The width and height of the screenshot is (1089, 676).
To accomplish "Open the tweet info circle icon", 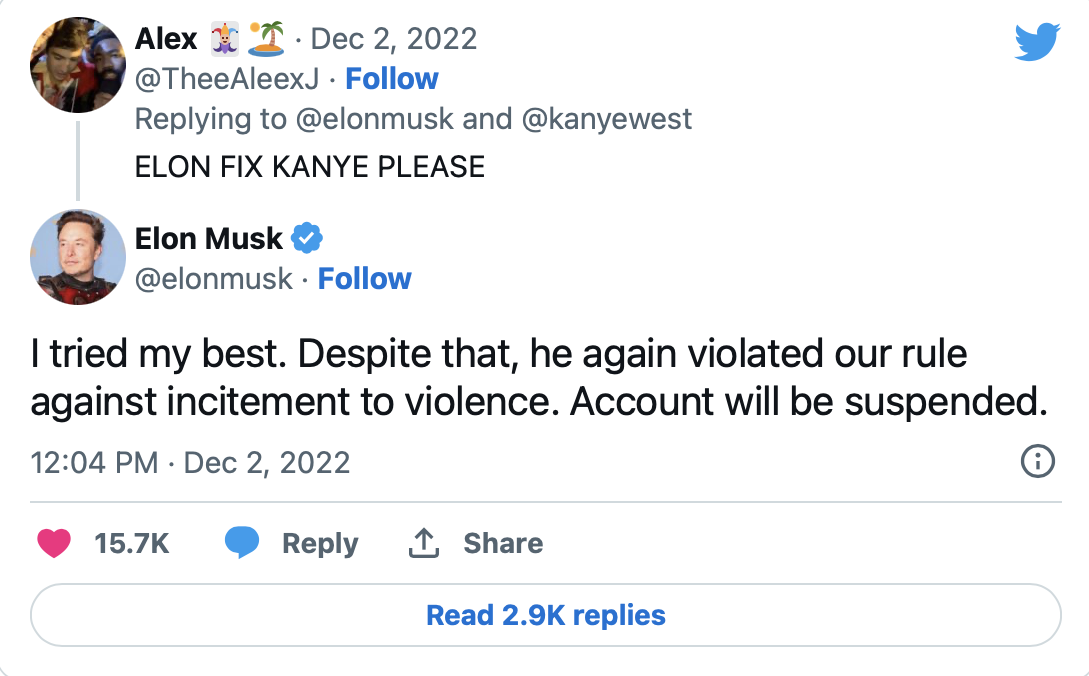I will tap(1038, 462).
